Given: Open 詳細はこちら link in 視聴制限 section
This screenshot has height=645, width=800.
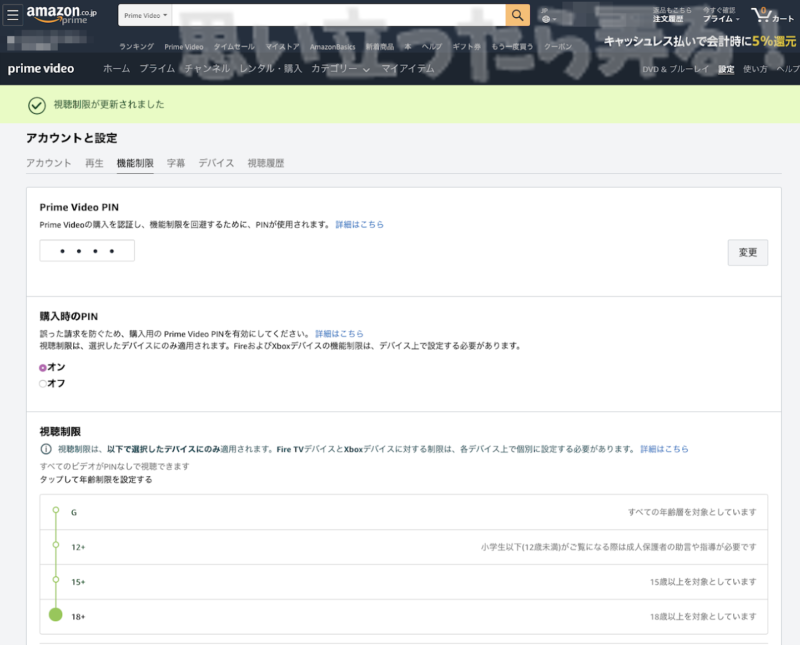Looking at the screenshot, I should 664,449.
